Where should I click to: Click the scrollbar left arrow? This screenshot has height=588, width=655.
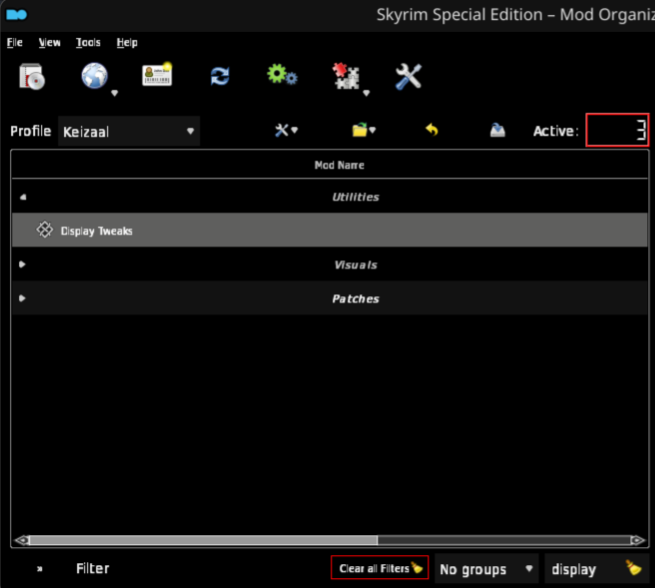pyautogui.click(x=22, y=540)
